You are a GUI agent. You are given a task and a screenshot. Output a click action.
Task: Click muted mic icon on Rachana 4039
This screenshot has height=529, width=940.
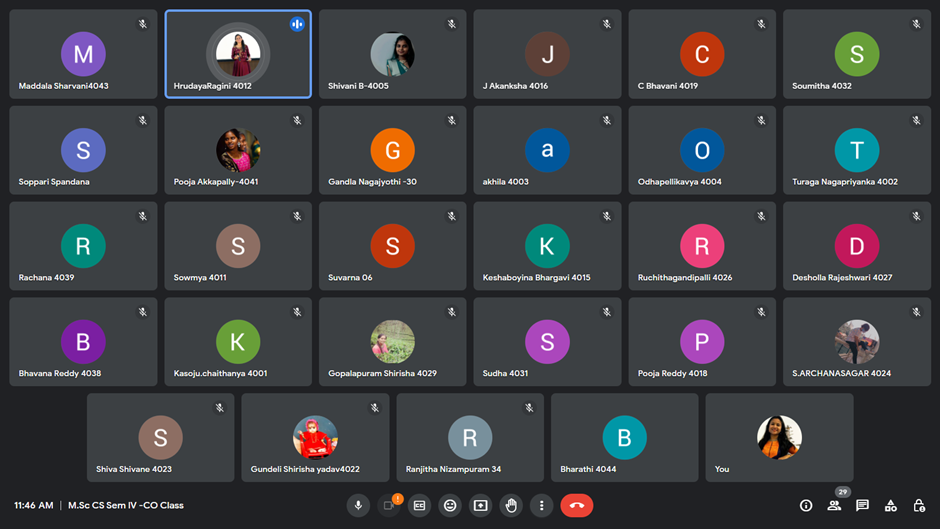point(143,216)
